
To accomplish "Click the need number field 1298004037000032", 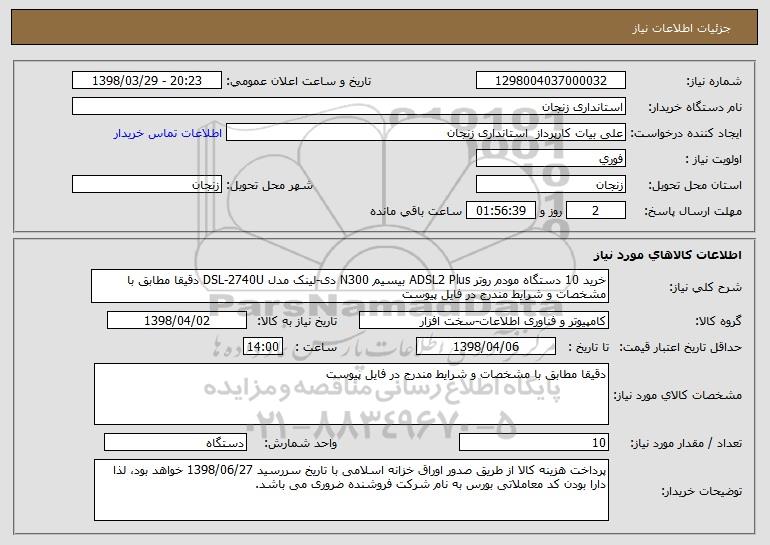I will point(550,80).
